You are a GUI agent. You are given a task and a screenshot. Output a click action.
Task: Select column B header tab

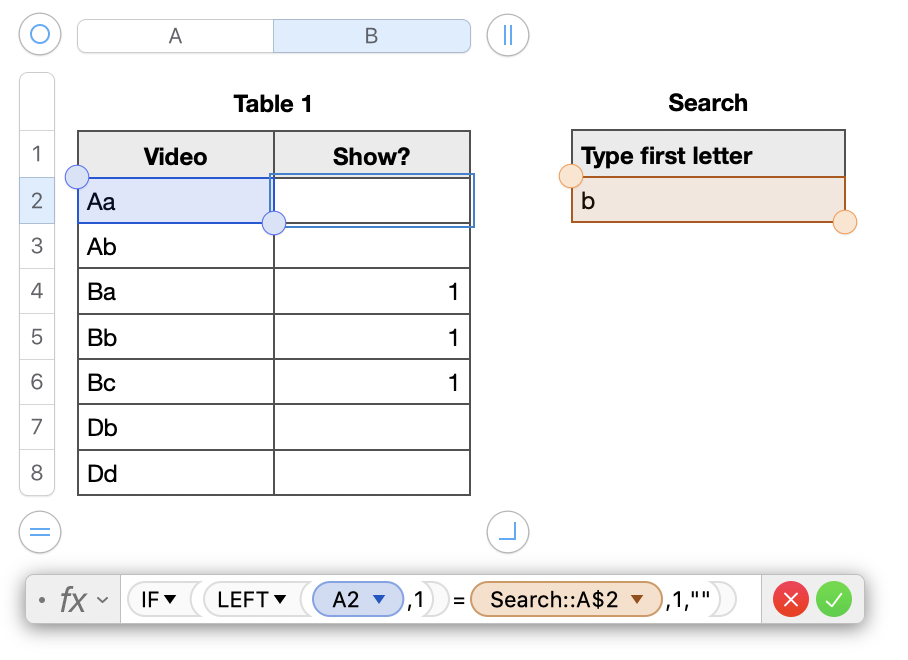pyautogui.click(x=371, y=36)
